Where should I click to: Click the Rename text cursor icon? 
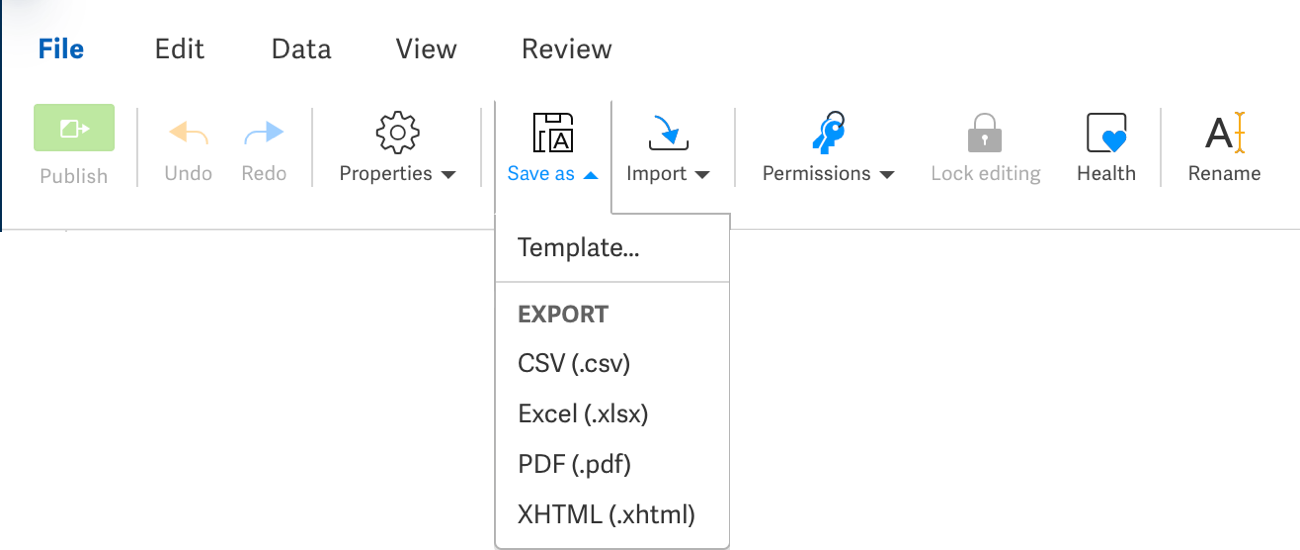1224,133
